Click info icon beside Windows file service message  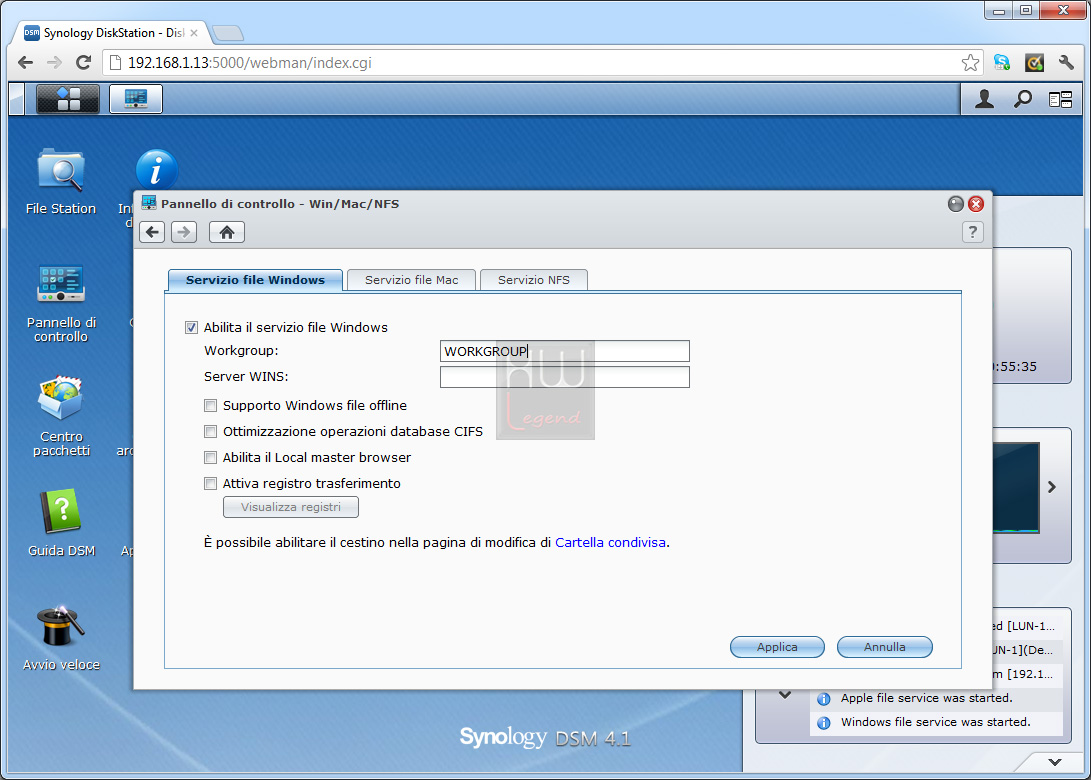[x=824, y=723]
